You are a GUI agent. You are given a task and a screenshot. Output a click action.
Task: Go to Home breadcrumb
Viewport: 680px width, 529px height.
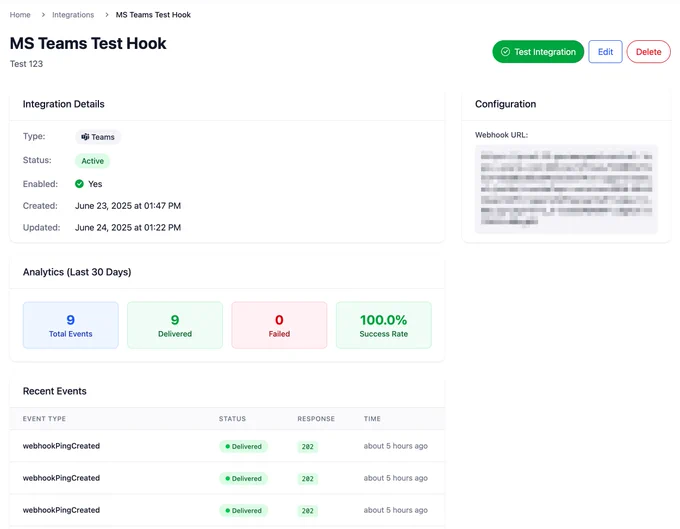pos(20,15)
